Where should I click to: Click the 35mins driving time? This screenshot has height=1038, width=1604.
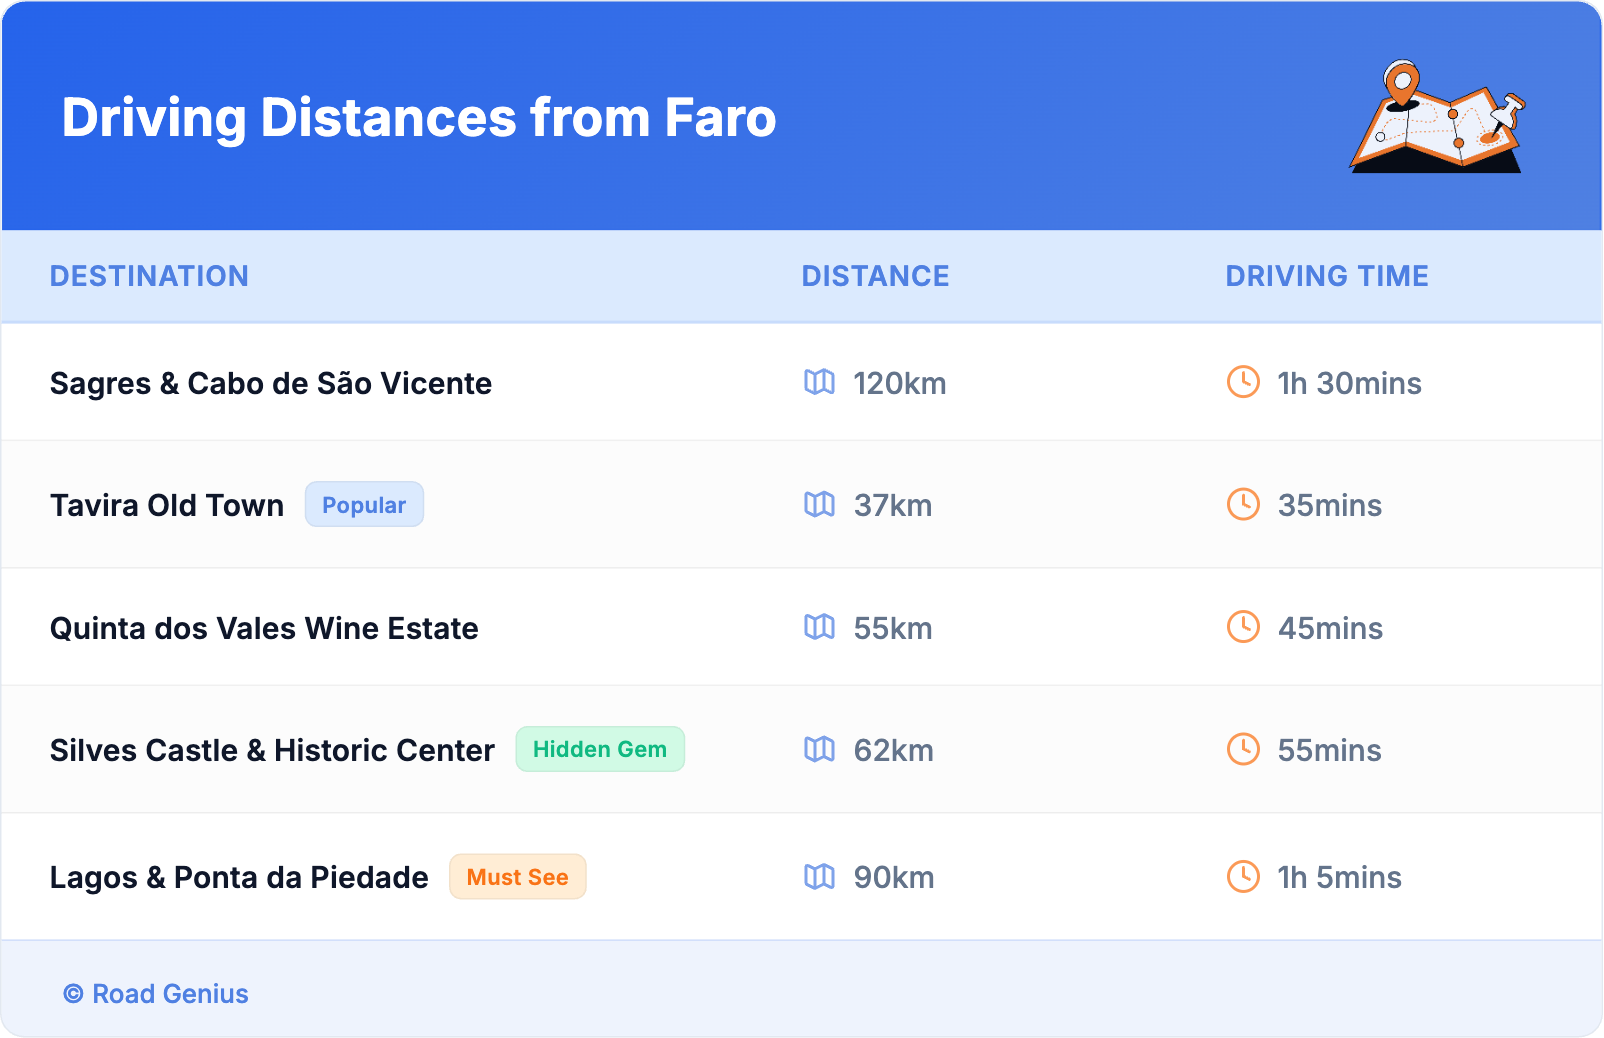click(x=1330, y=505)
